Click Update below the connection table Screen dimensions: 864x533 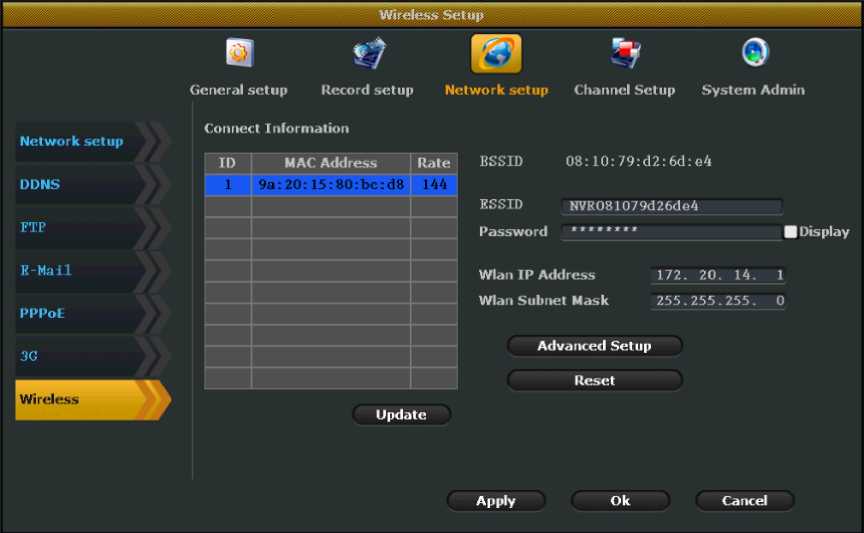coord(401,415)
